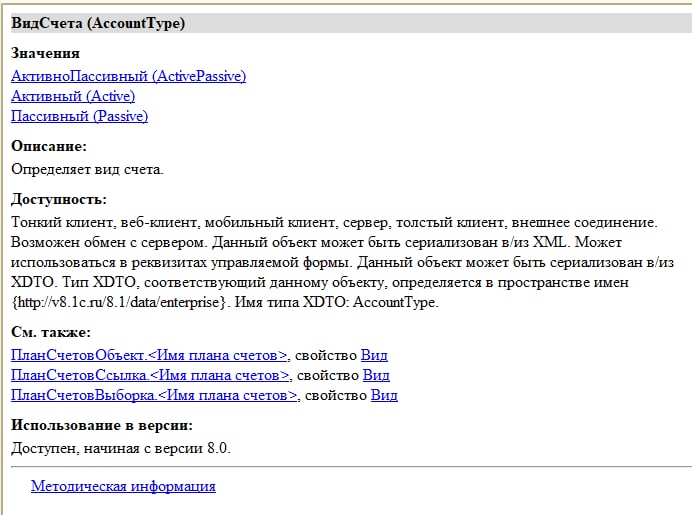Click the Описание: section heading

49,146
